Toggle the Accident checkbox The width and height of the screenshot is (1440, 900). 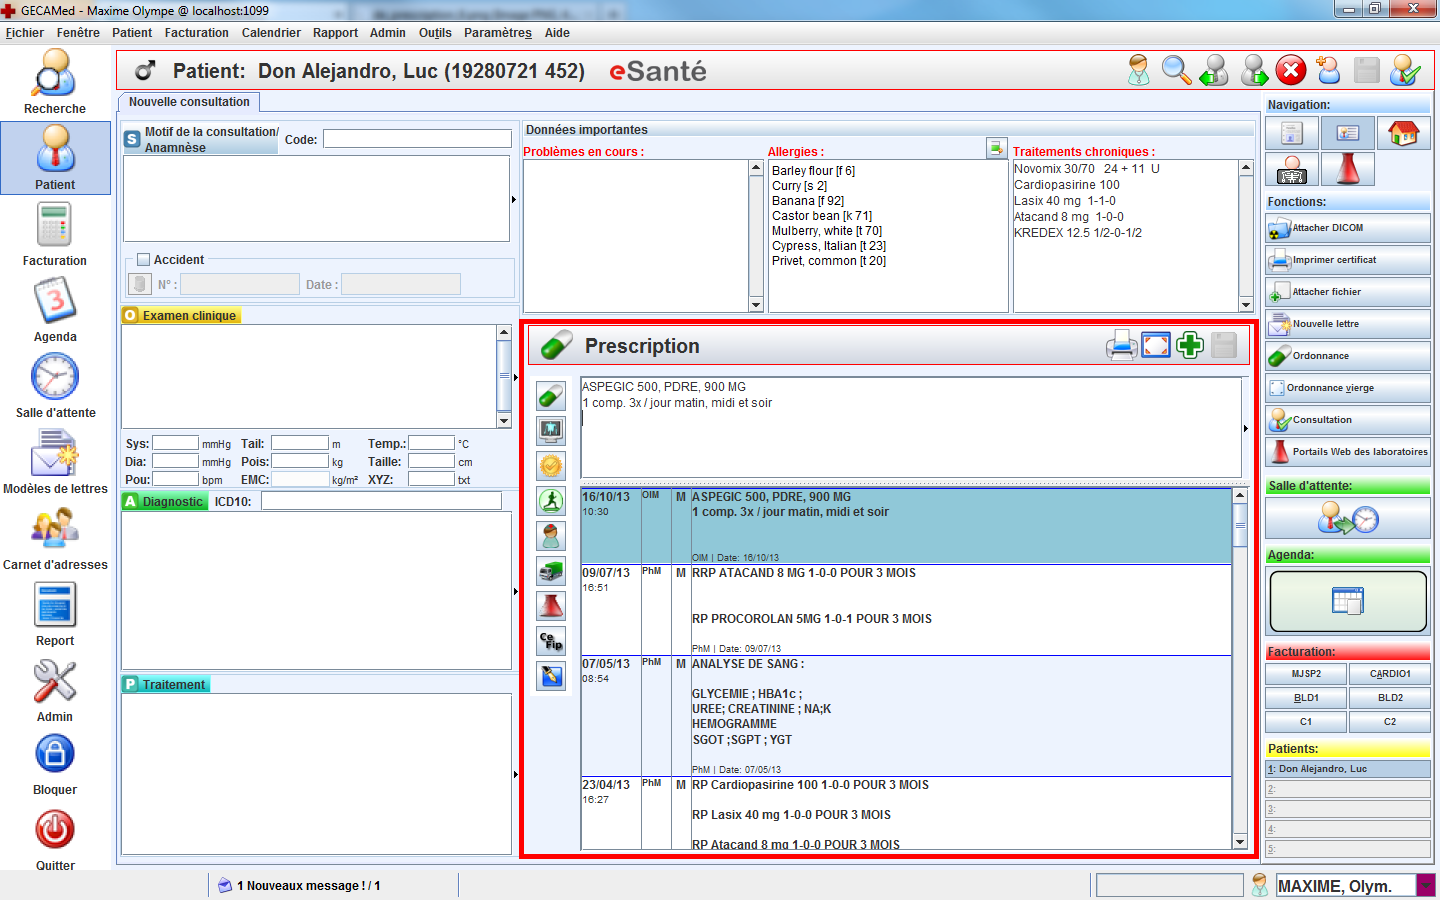point(143,259)
